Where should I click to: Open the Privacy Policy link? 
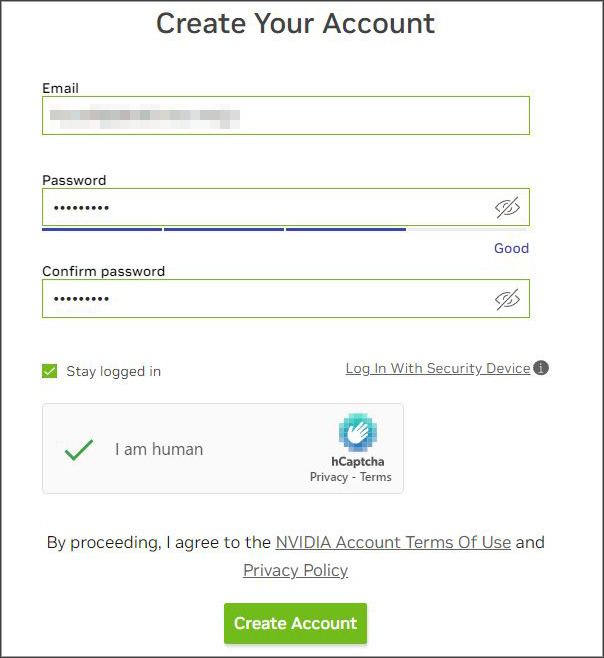pyautogui.click(x=295, y=570)
